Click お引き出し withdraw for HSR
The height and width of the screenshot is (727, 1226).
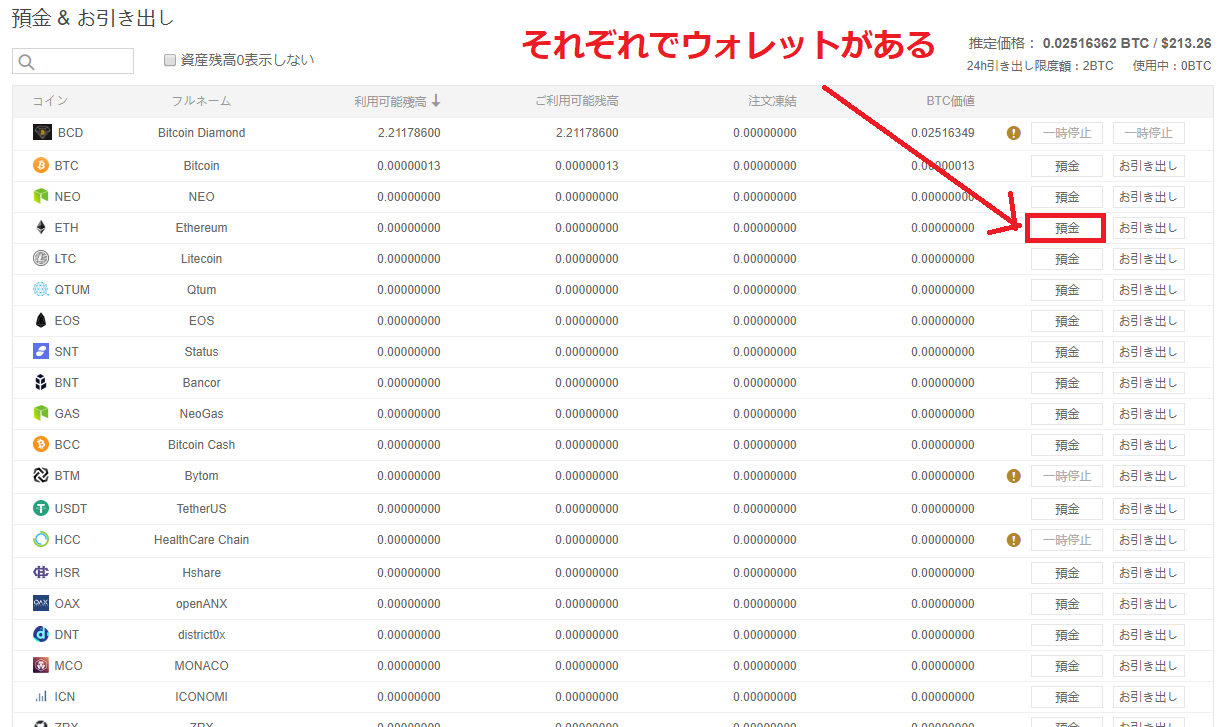(1149, 573)
